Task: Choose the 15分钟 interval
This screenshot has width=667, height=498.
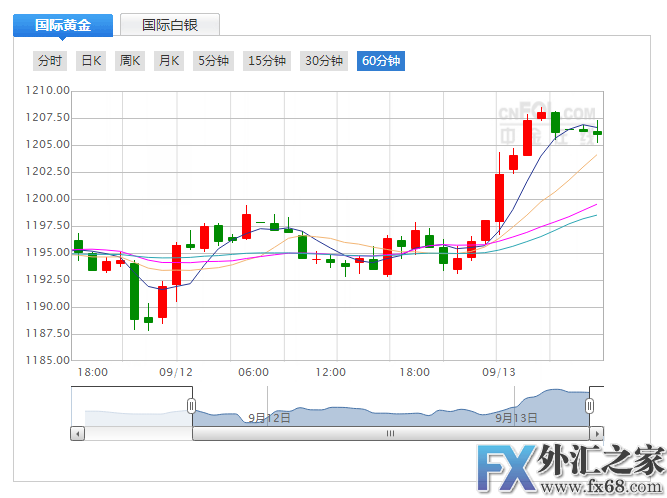Action: coord(267,61)
